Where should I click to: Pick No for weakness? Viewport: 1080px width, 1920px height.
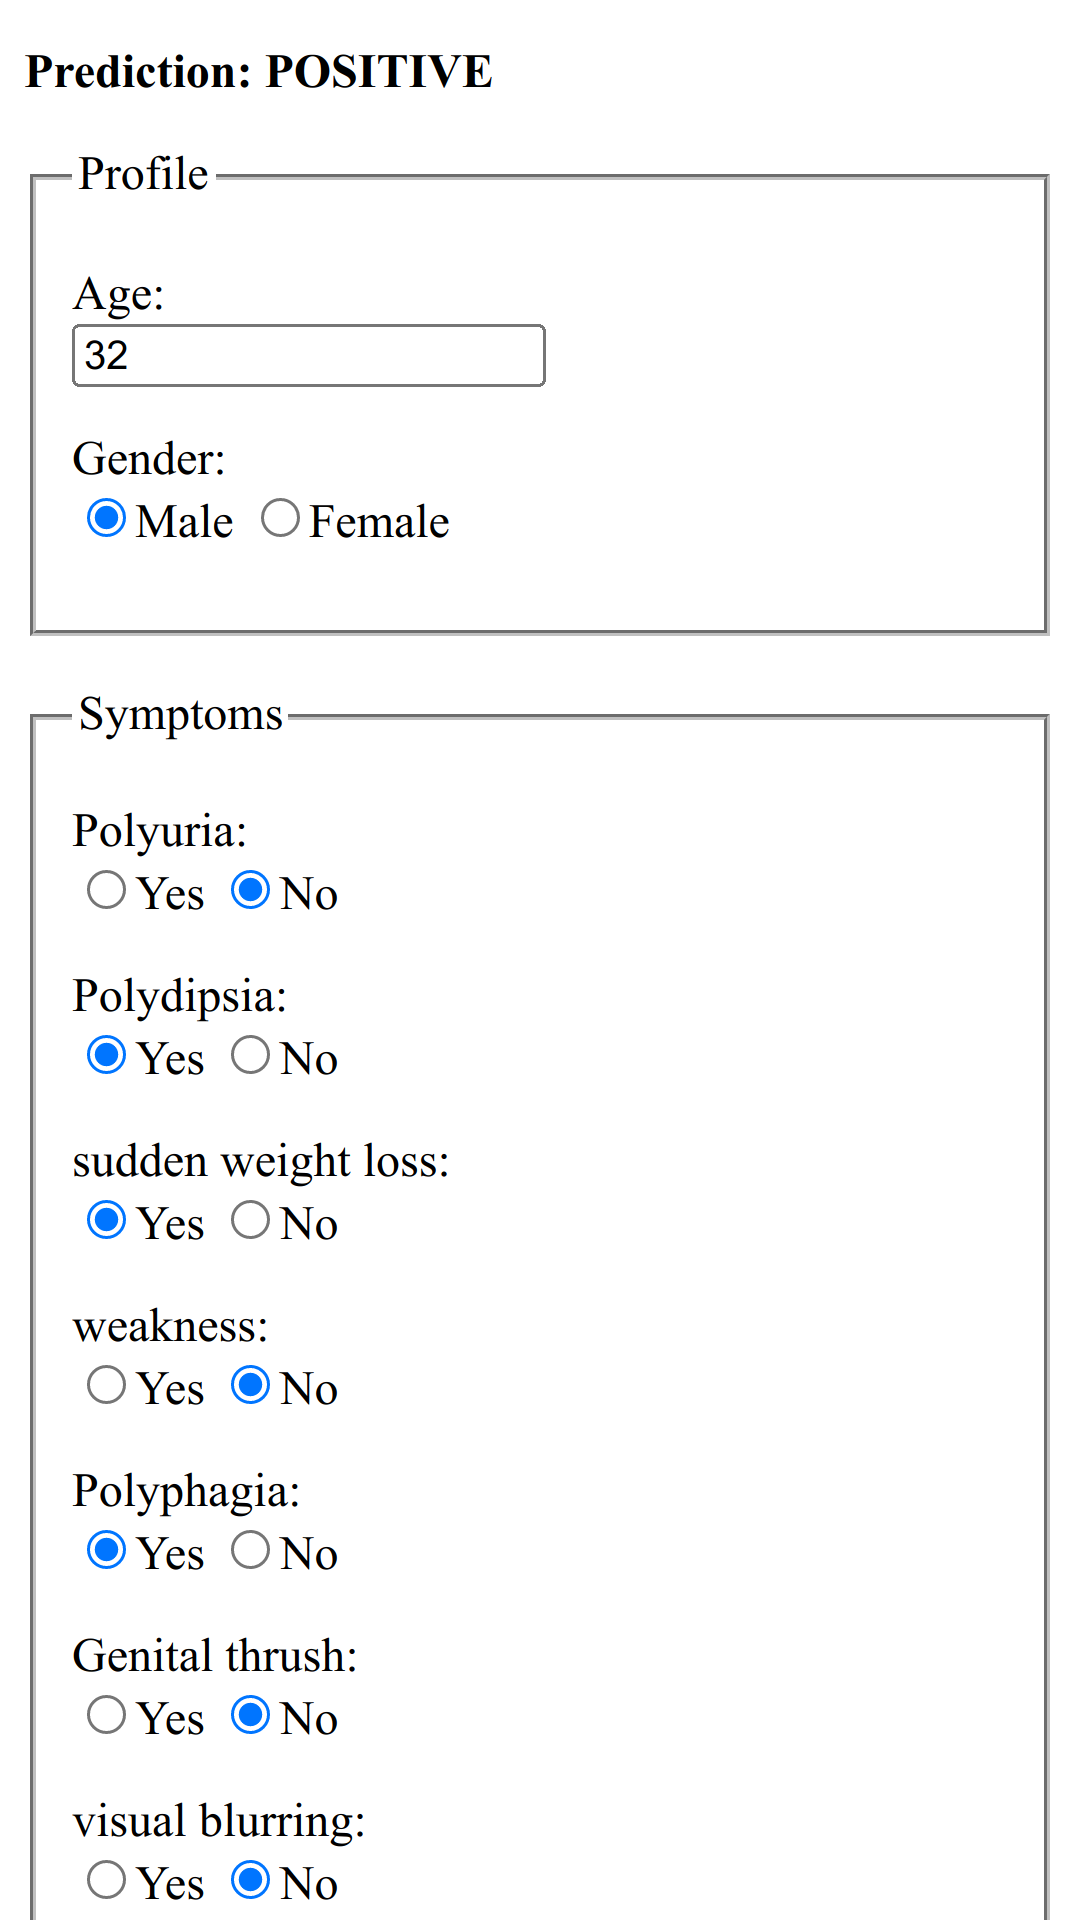[x=251, y=1385]
